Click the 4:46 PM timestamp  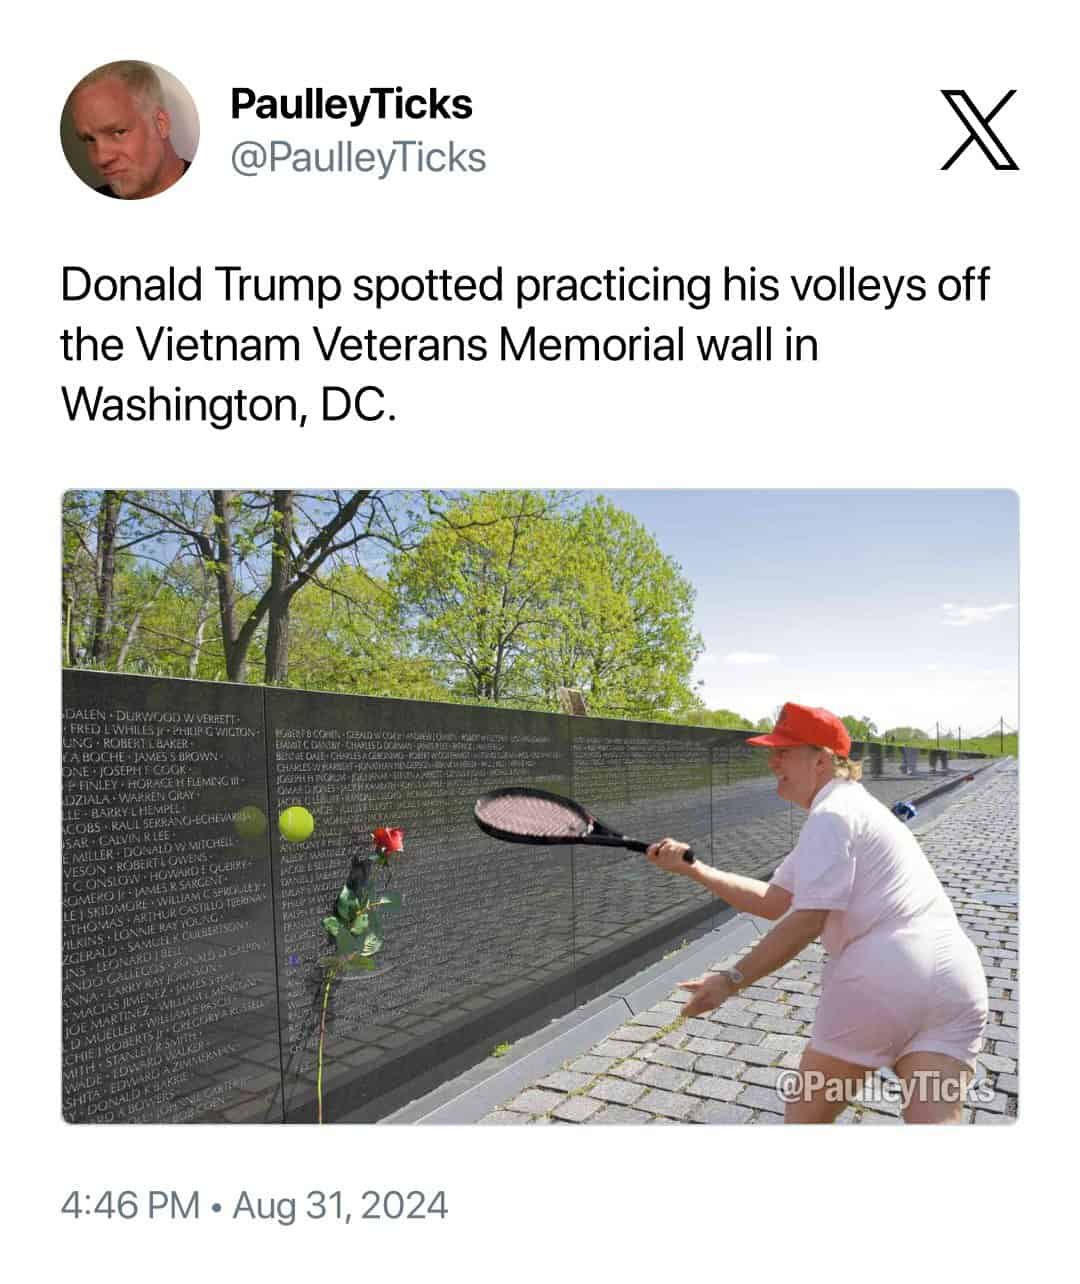[130, 1205]
